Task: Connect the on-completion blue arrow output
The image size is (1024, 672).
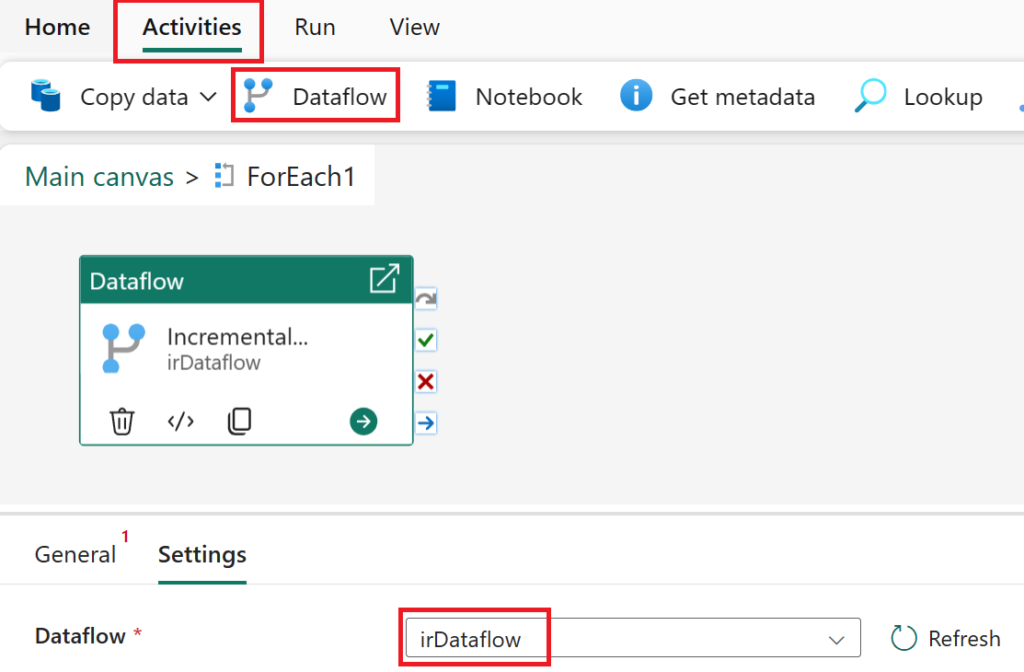Action: [425, 423]
